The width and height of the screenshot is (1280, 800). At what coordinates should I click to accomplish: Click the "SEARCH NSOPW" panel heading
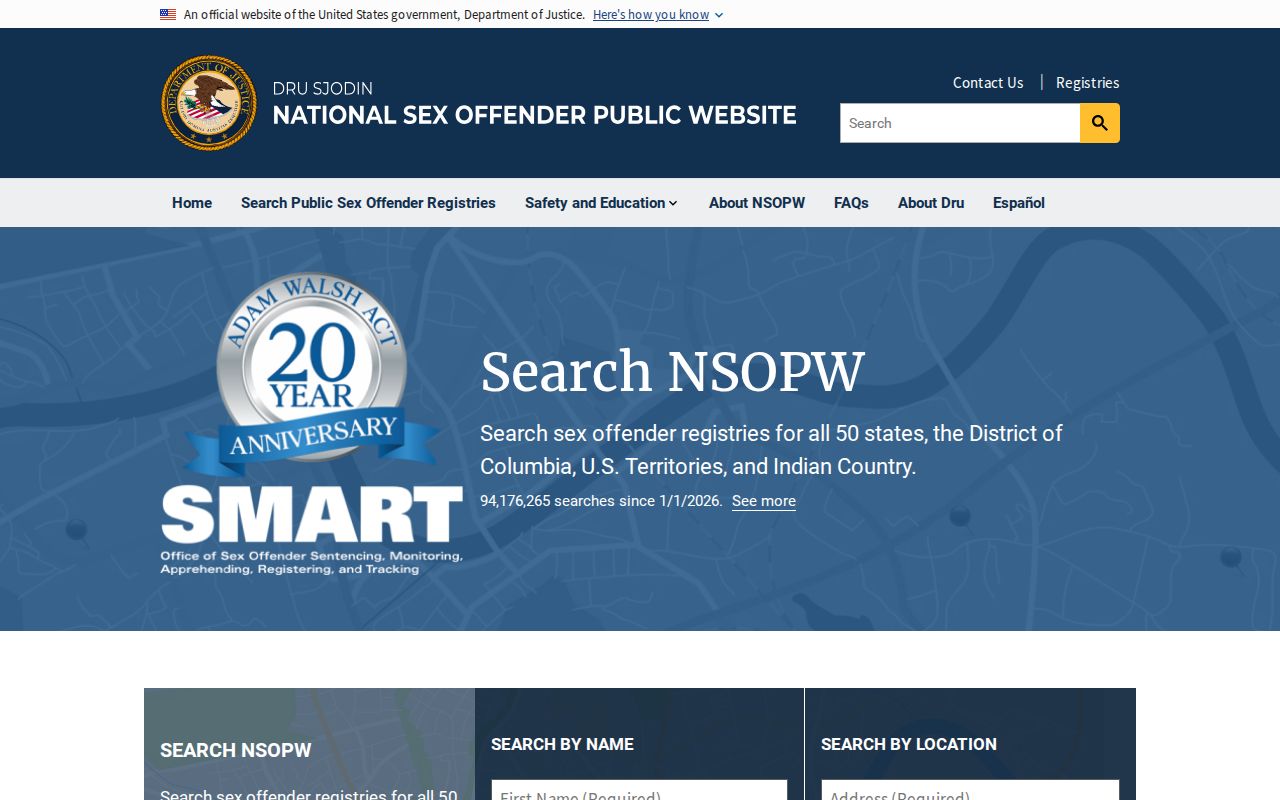tap(236, 750)
